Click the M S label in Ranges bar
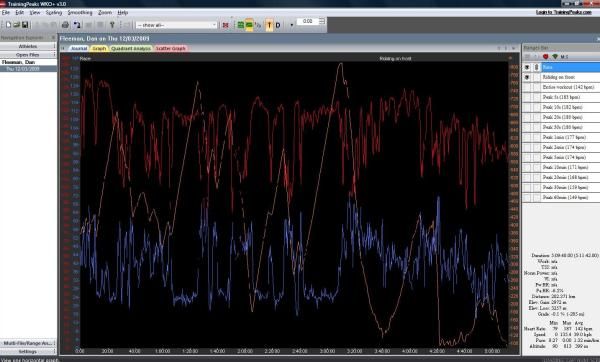 (x=564, y=57)
